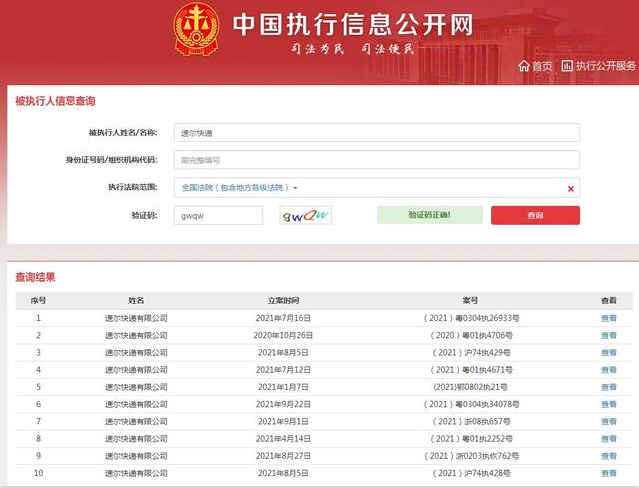Click the green 验证码正确 status box

(x=430, y=215)
